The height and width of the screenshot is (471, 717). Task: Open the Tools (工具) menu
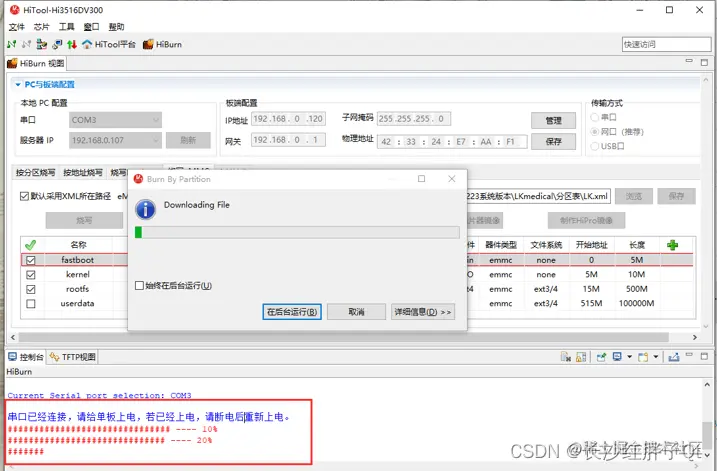click(x=66, y=27)
